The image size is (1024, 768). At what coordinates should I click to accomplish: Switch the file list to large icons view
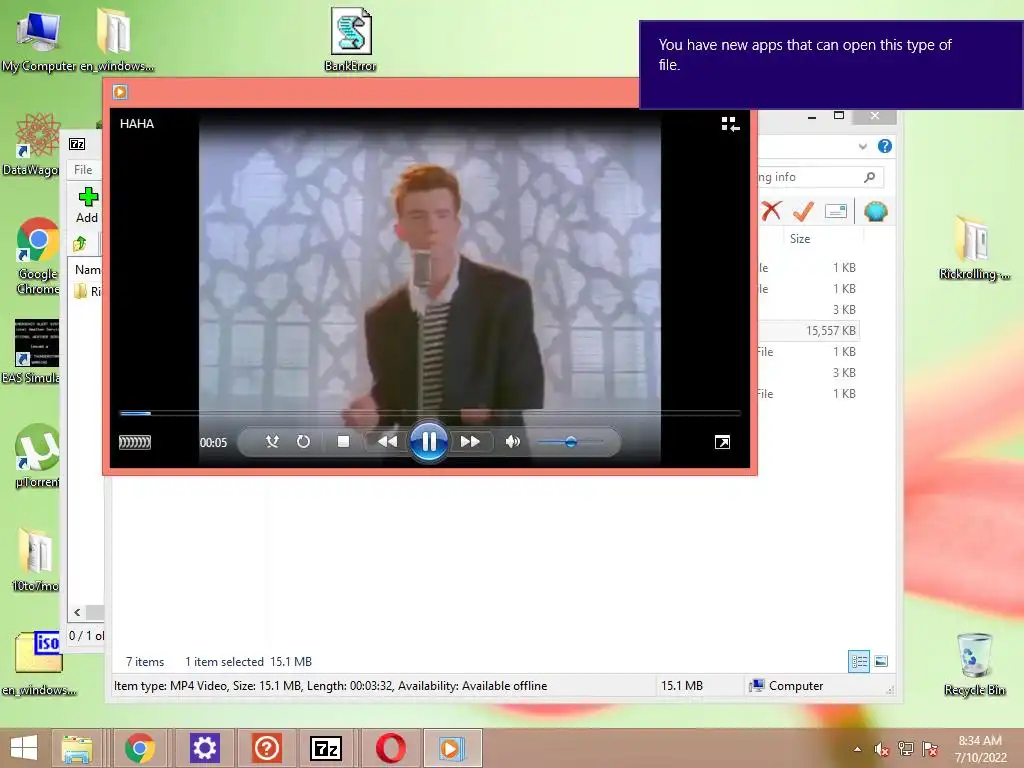tap(881, 662)
